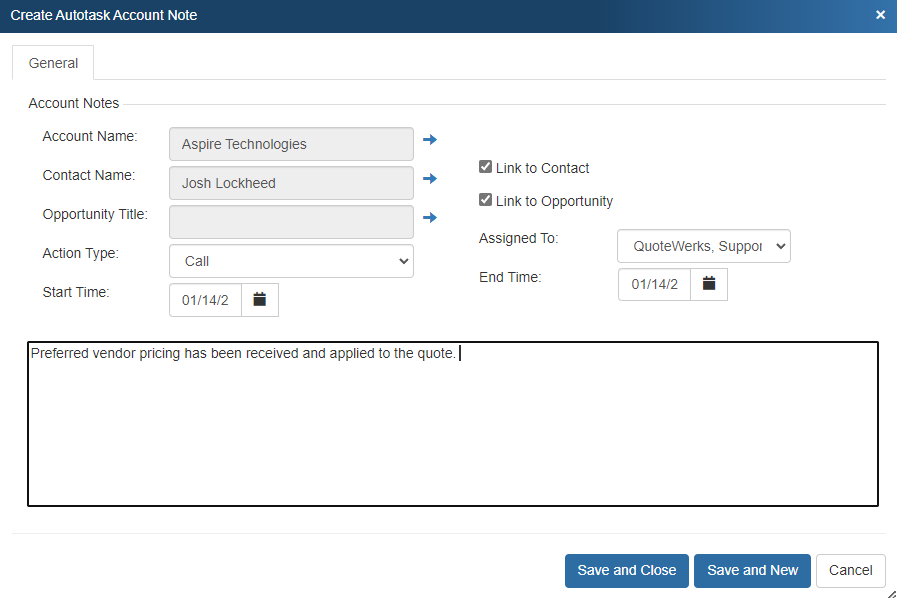Cancel the account note creation

pos(850,570)
